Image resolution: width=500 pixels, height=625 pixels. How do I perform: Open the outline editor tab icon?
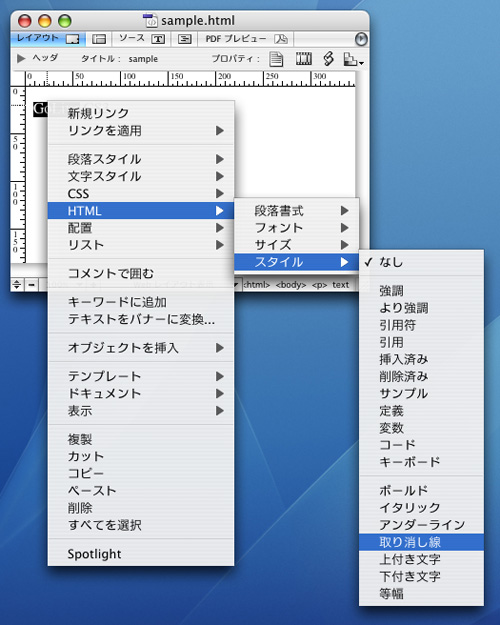click(184, 39)
